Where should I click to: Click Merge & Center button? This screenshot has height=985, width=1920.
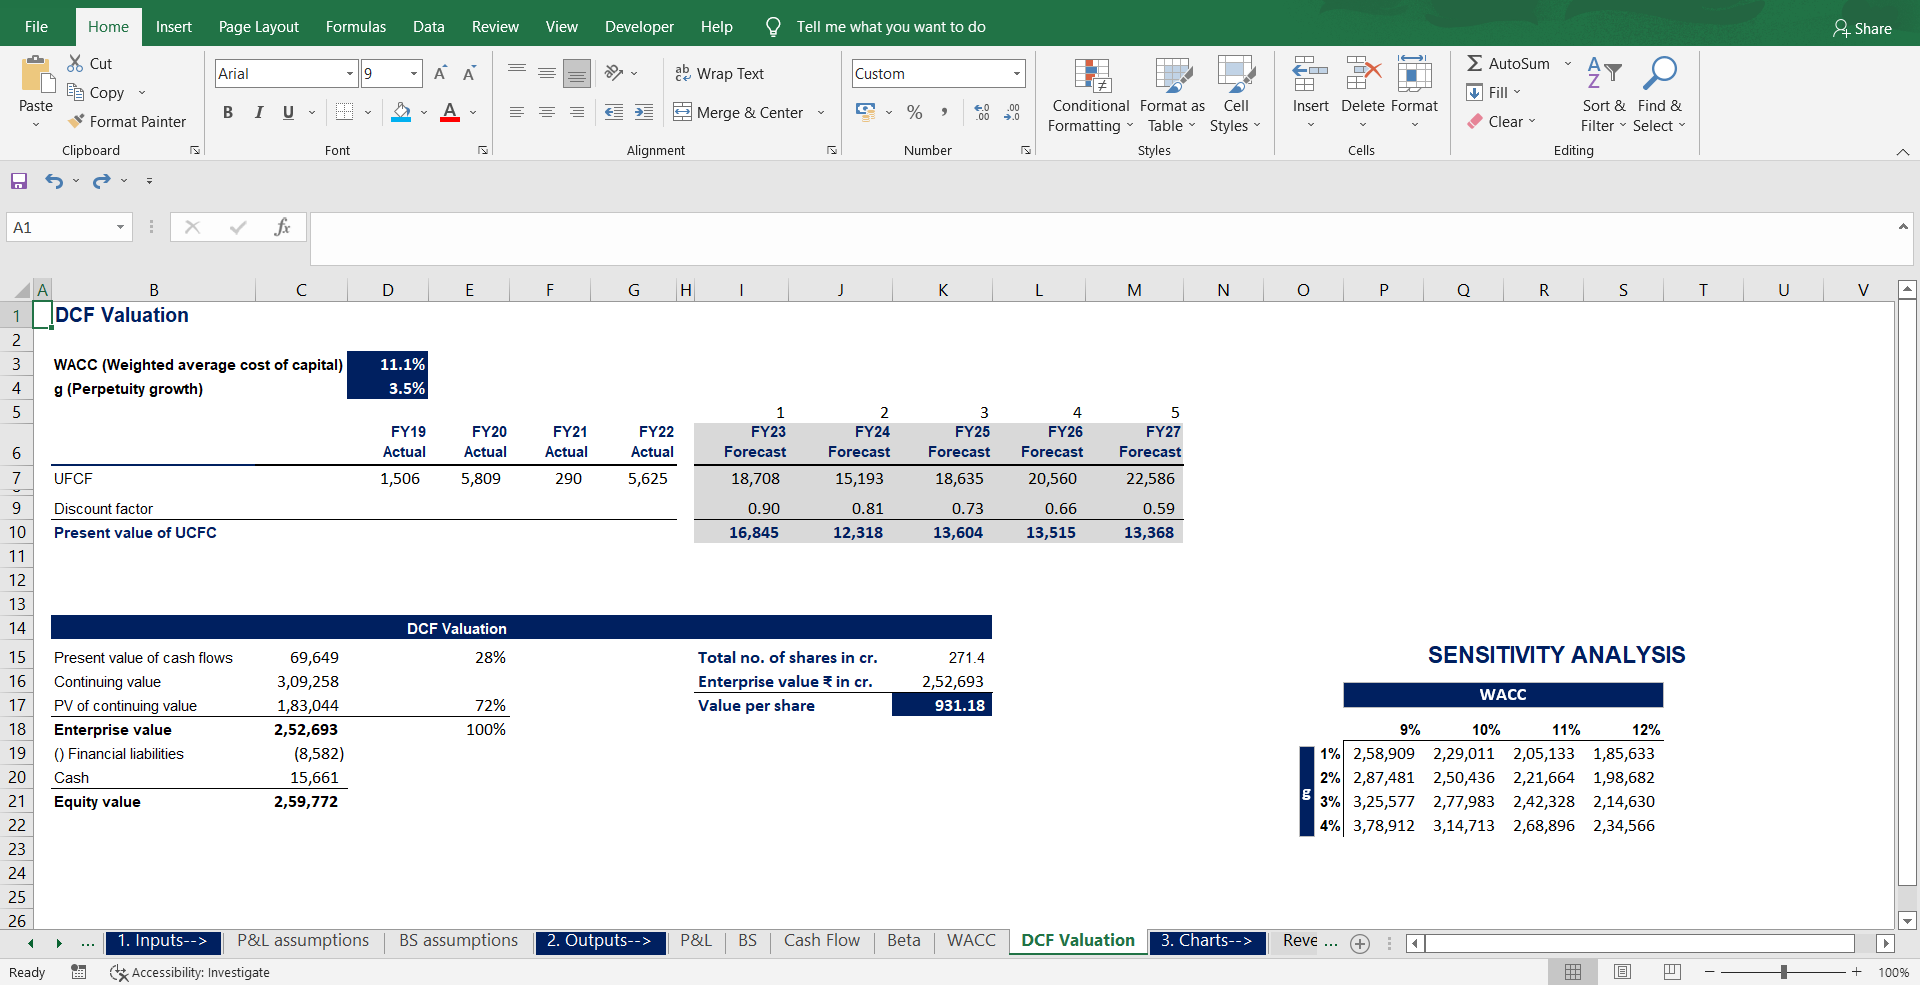[739, 112]
